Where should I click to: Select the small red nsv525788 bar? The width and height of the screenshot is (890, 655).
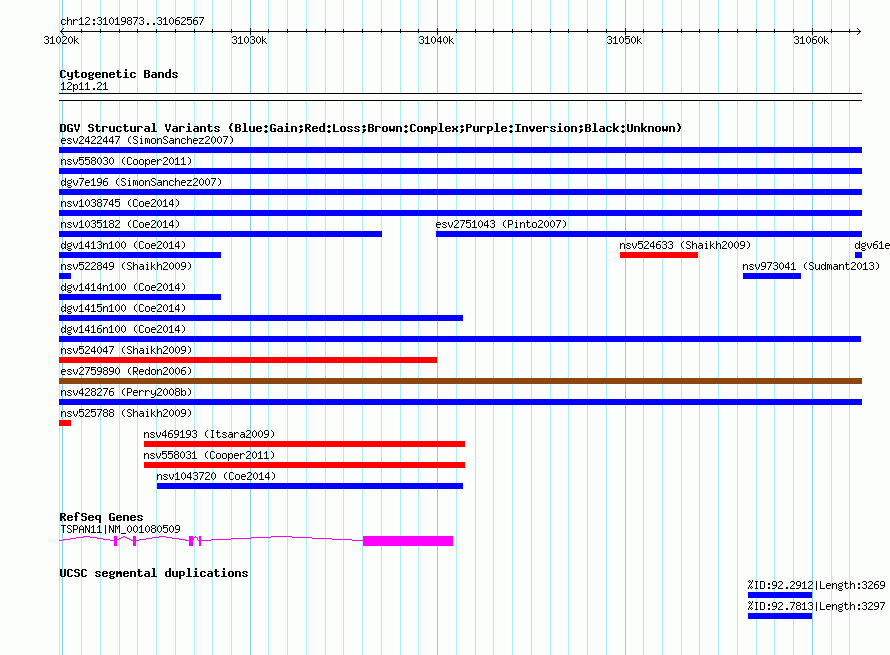(65, 423)
